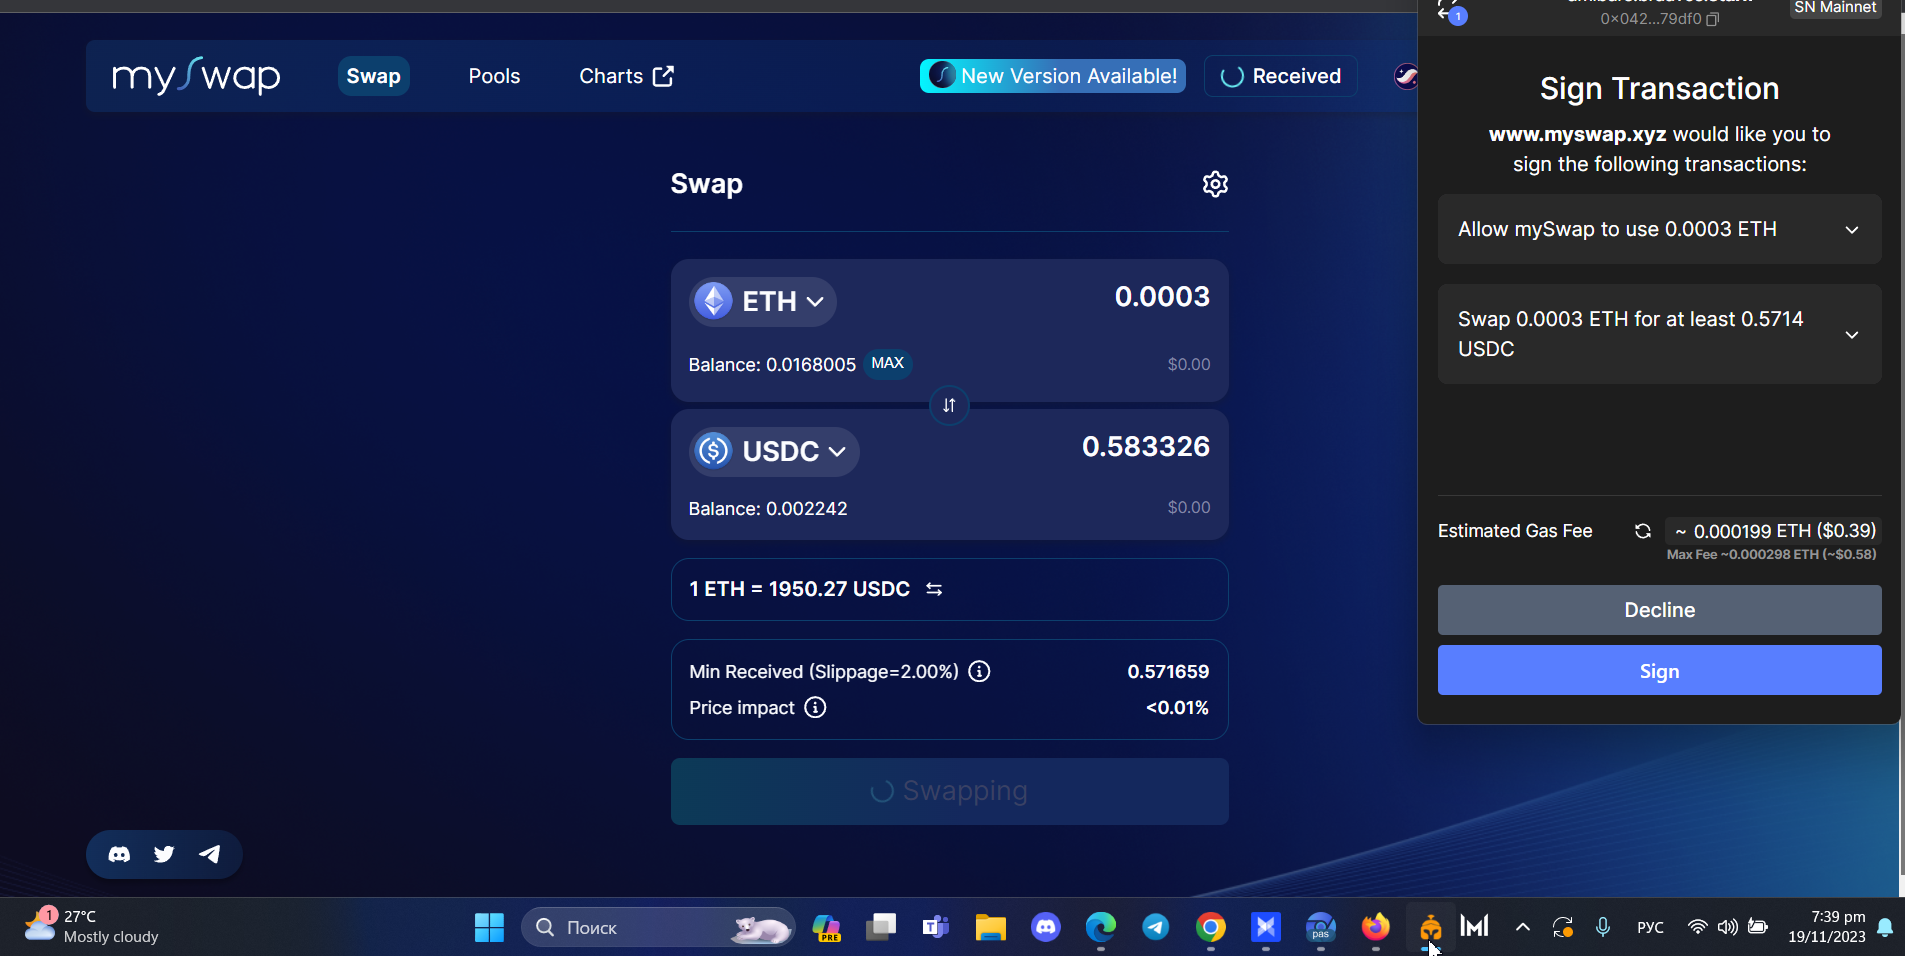This screenshot has height=956, width=1905.
Task: Click the Wi-Fi network tray icon
Action: click(x=1697, y=928)
